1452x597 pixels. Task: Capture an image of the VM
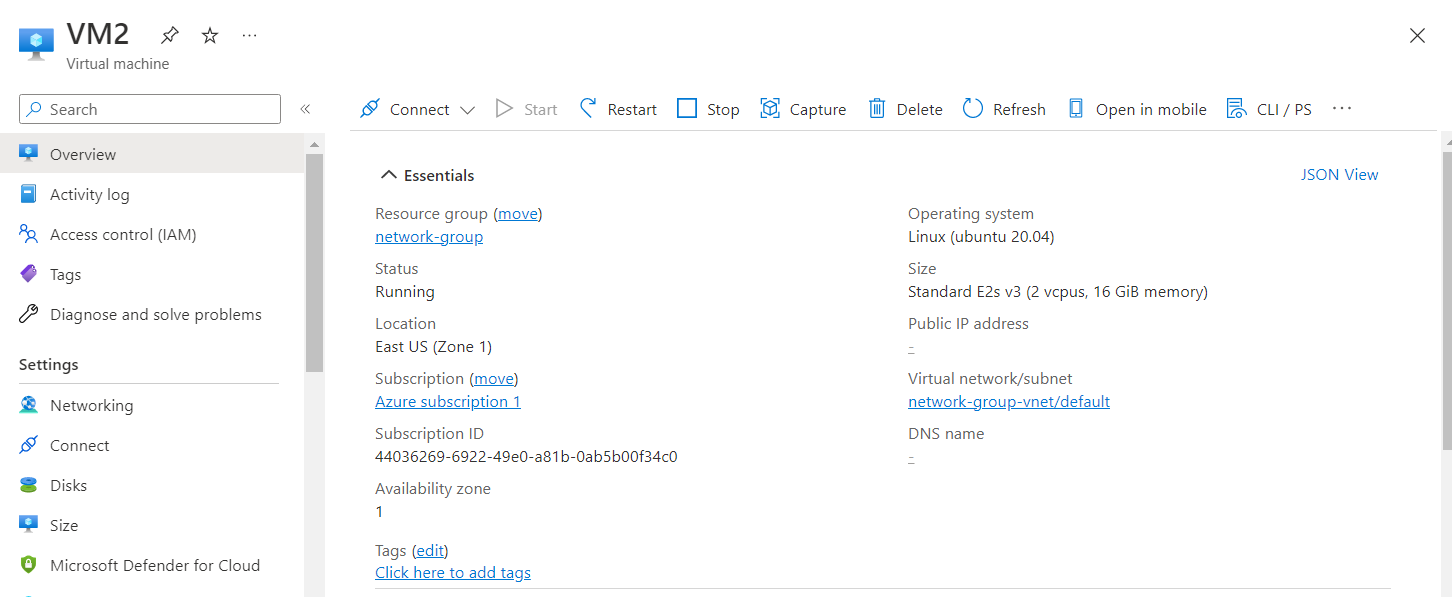point(803,109)
